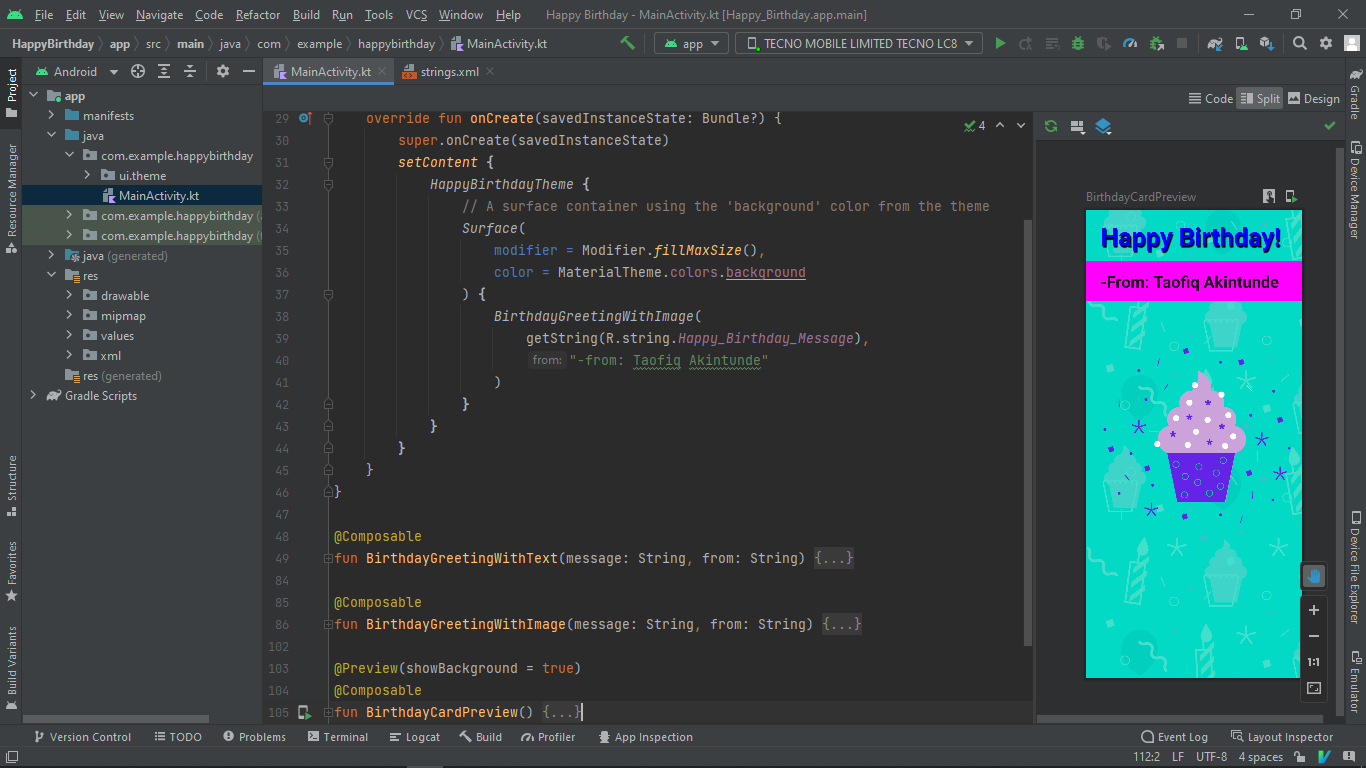Switch editor to Code view mode

coord(1210,98)
